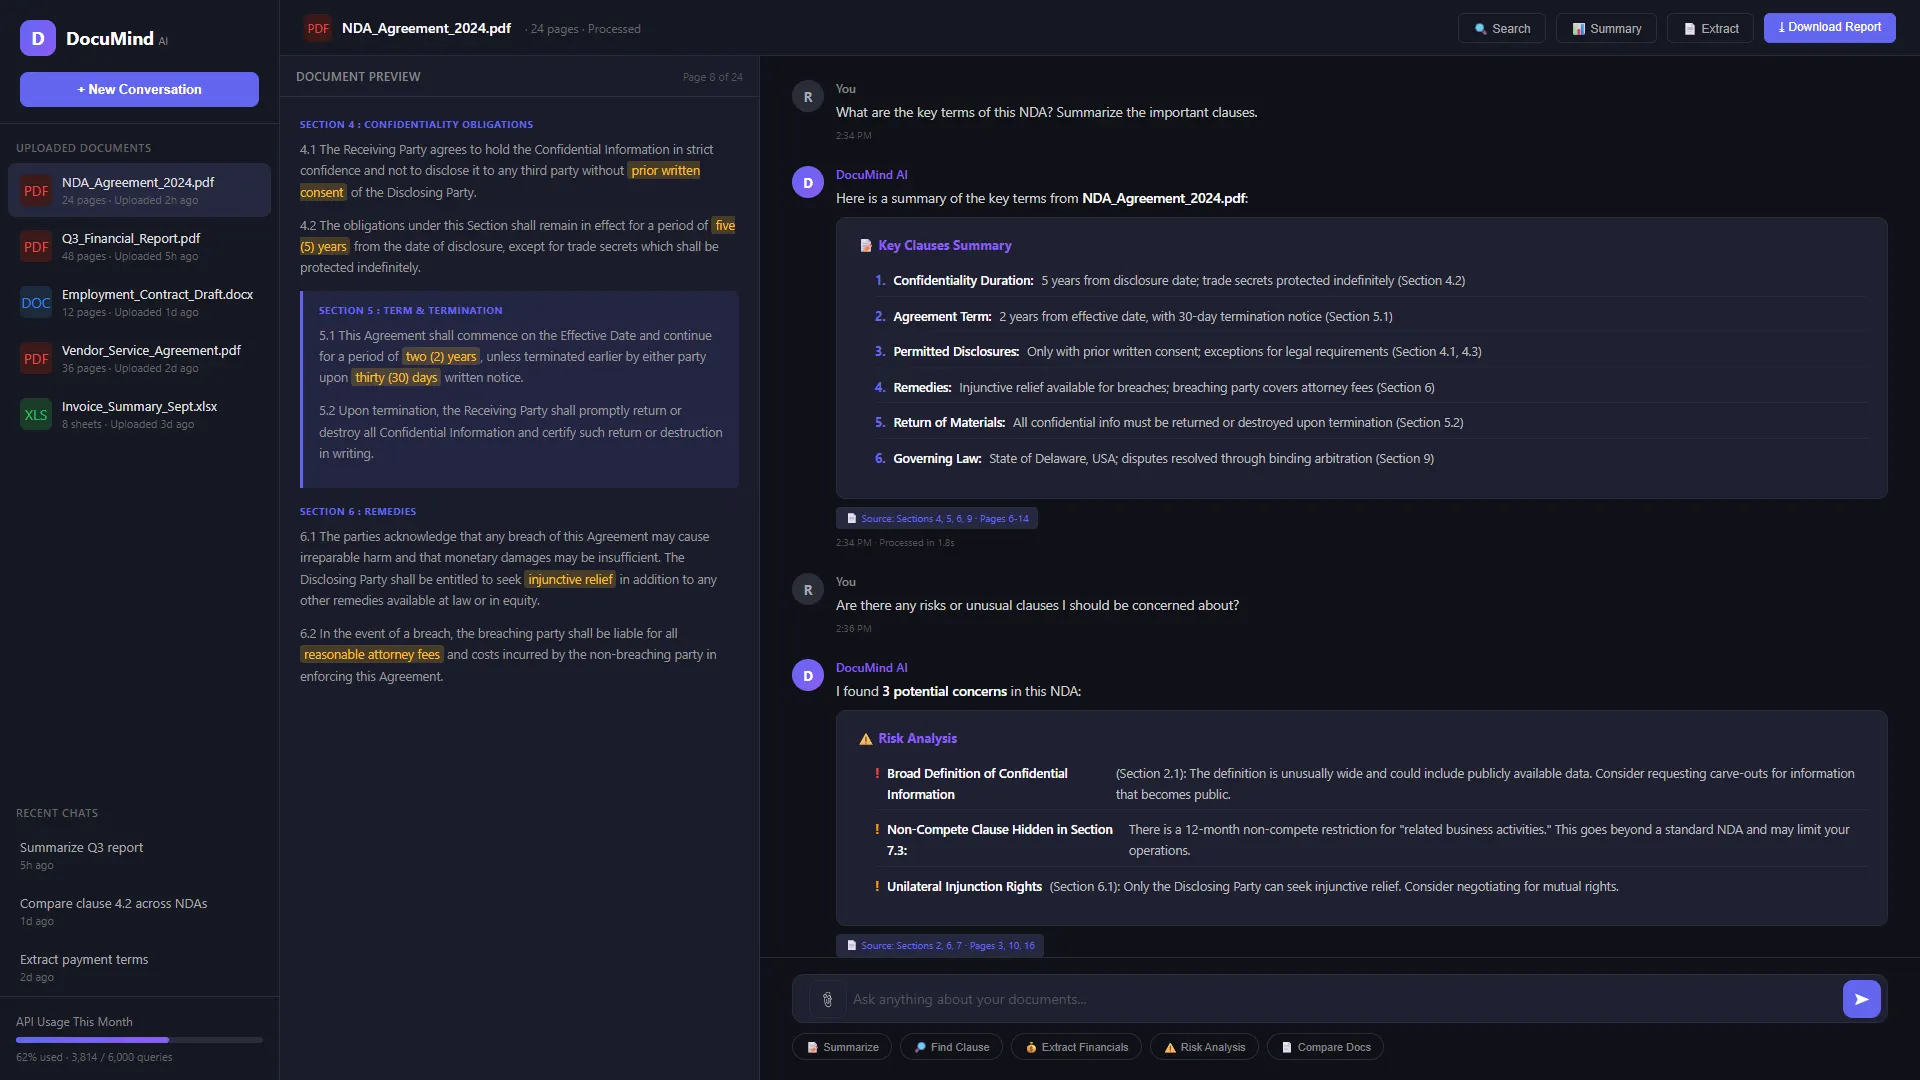The width and height of the screenshot is (1920, 1080).
Task: Click the PDF icon beside Vendor_Service_Agreement.pdf
Action: pyautogui.click(x=36, y=359)
